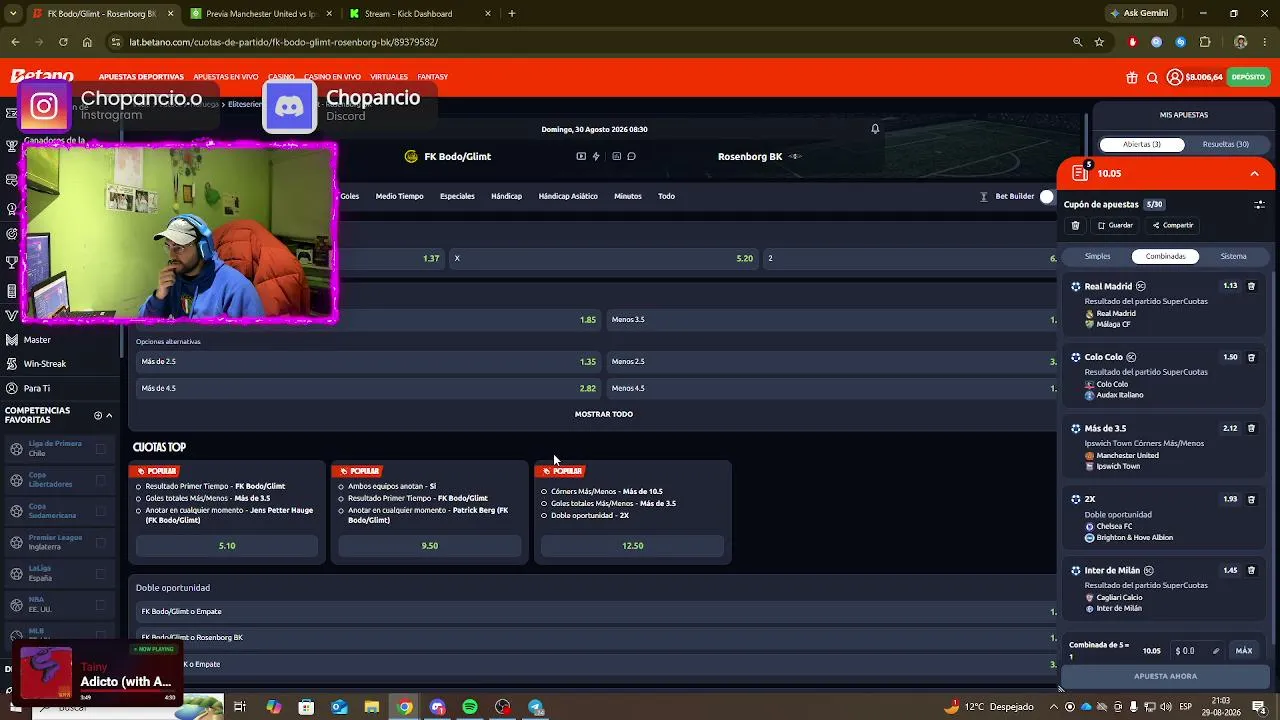Open Para Ti sidebar entry
The height and width of the screenshot is (720, 1280).
[37, 388]
